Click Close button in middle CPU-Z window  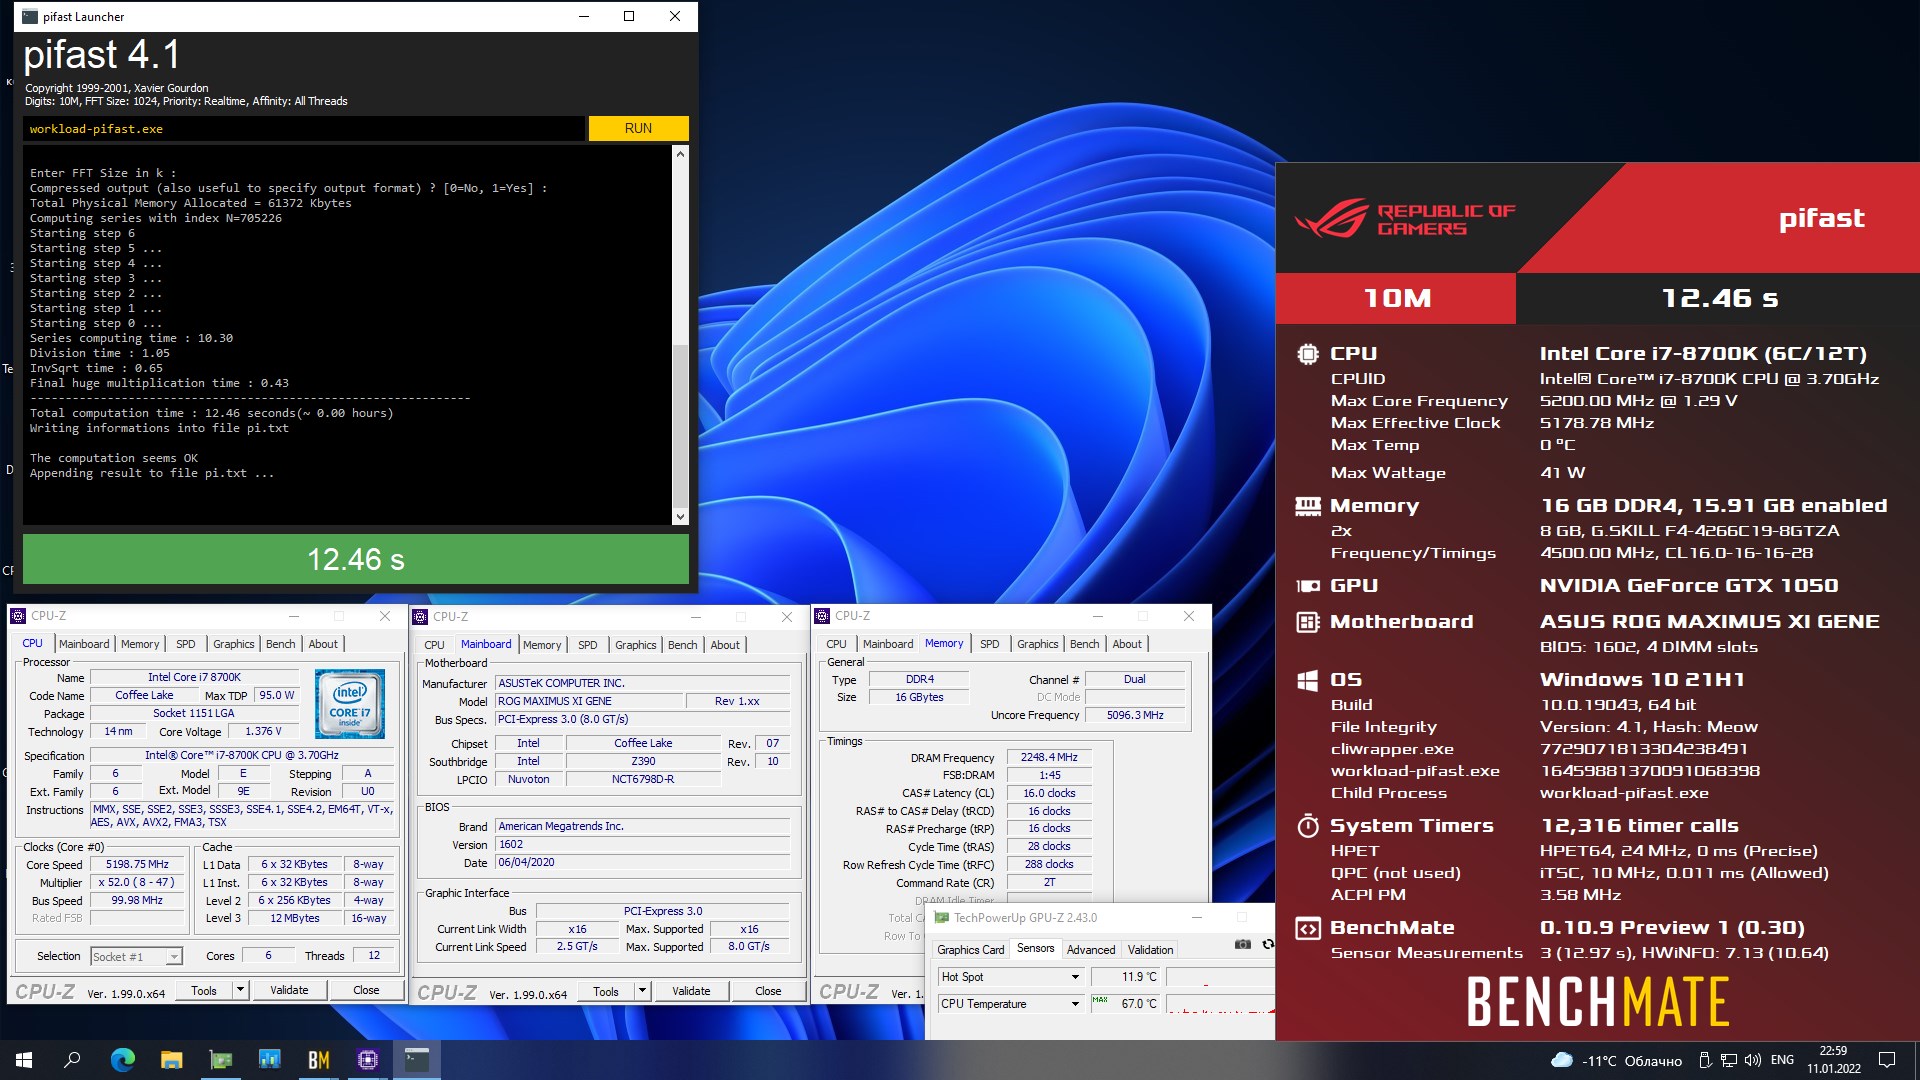(768, 991)
